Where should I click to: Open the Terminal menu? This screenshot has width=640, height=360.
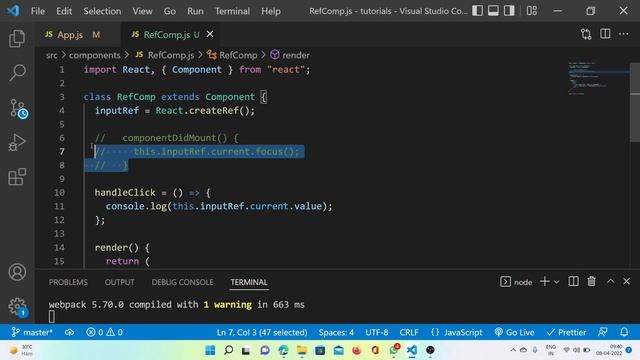click(232, 11)
